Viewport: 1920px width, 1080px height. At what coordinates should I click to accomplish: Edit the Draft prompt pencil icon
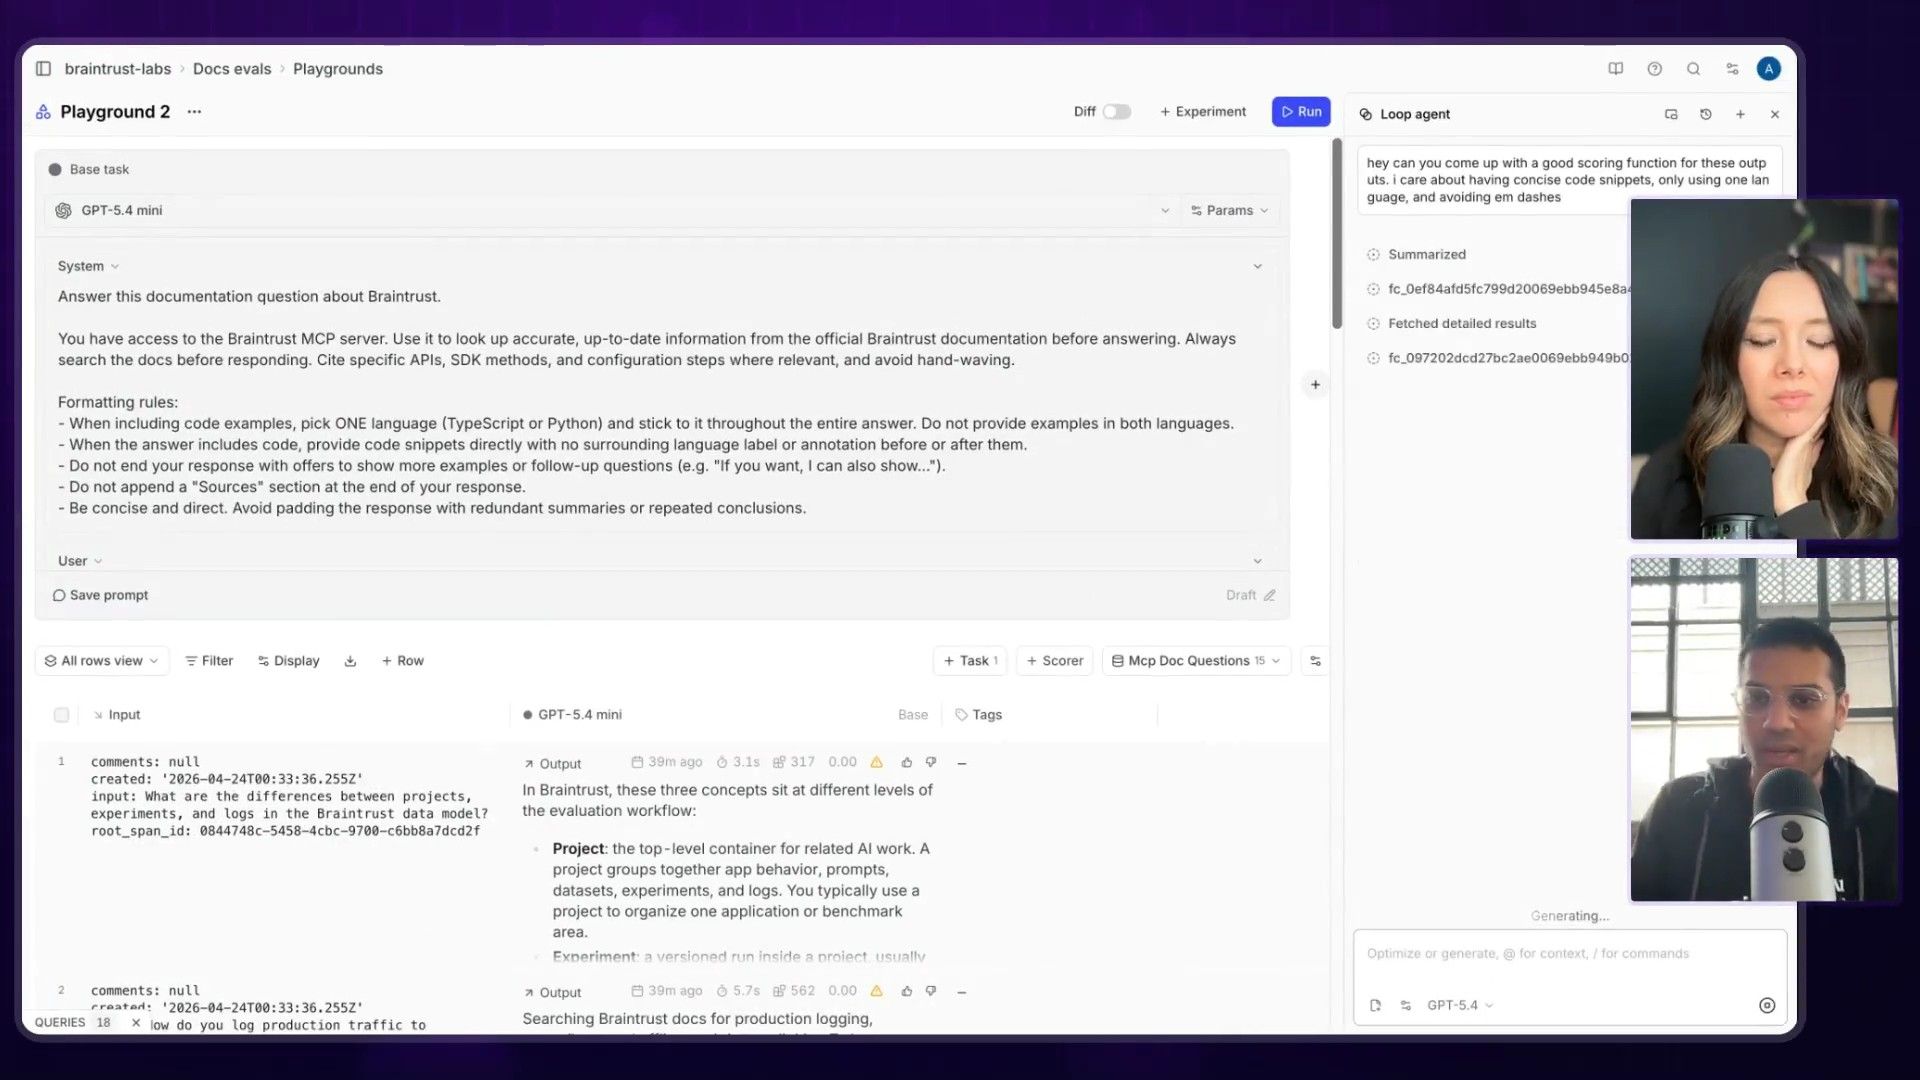pos(1269,595)
